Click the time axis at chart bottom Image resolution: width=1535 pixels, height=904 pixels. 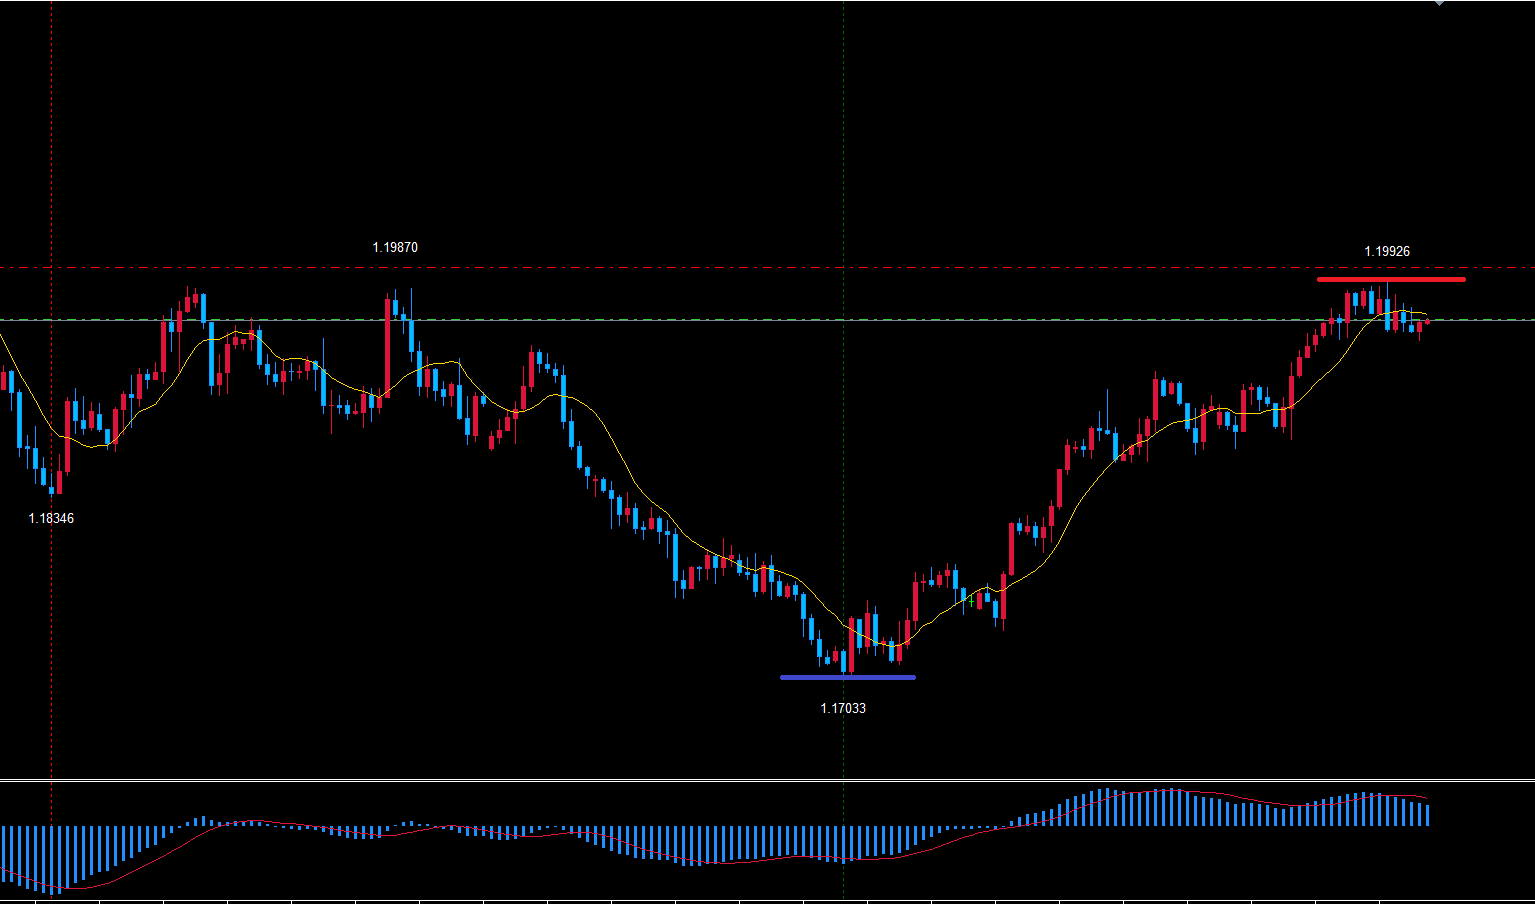(767, 900)
